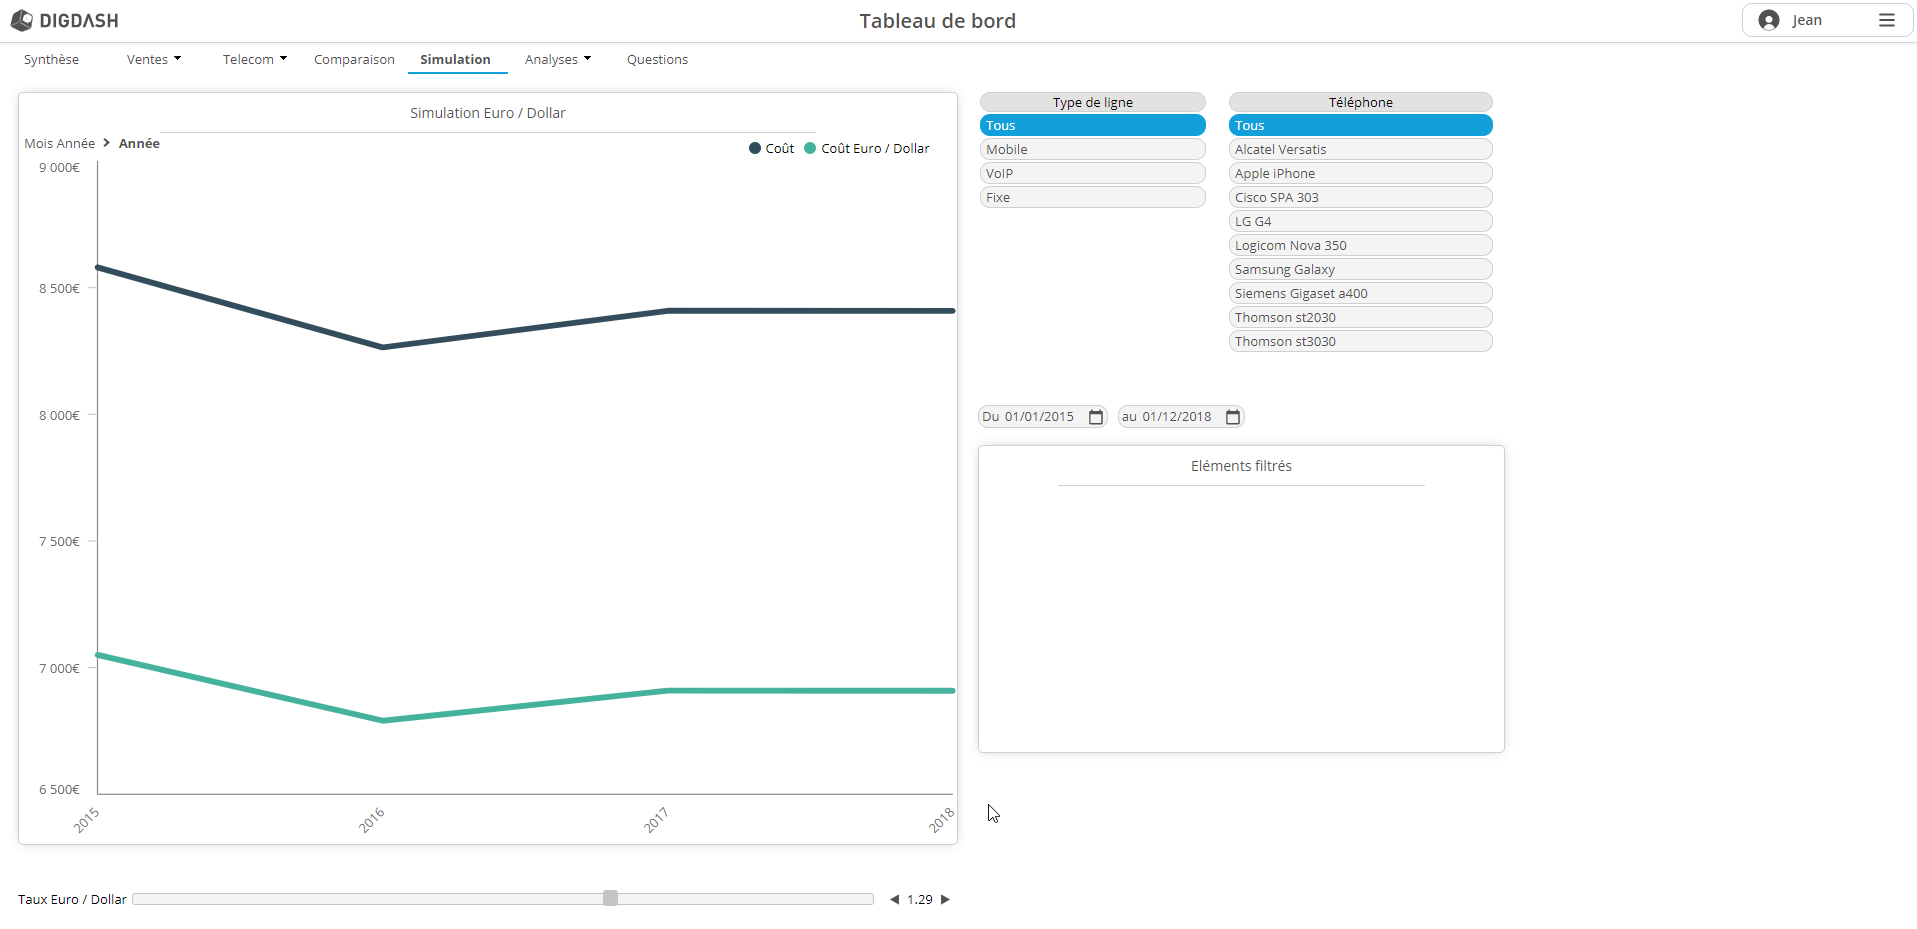Click the 2018 x-axis label
This screenshot has height=929, width=1917.
[x=941, y=820]
